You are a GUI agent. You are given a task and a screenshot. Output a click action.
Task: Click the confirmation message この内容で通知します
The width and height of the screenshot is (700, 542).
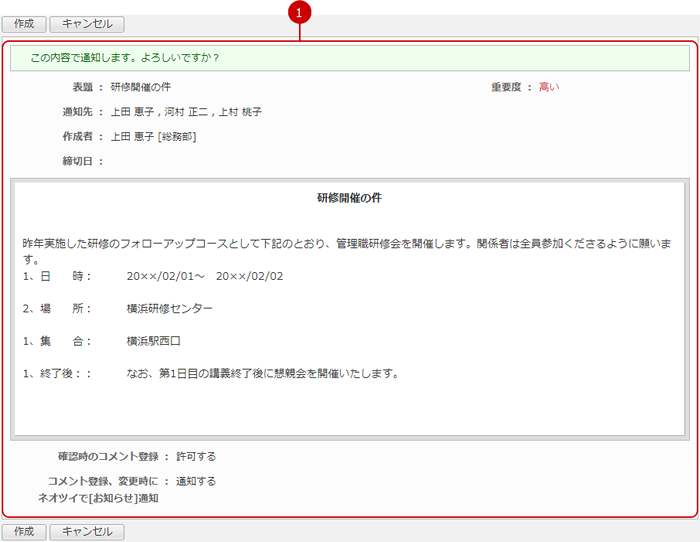coord(125,58)
